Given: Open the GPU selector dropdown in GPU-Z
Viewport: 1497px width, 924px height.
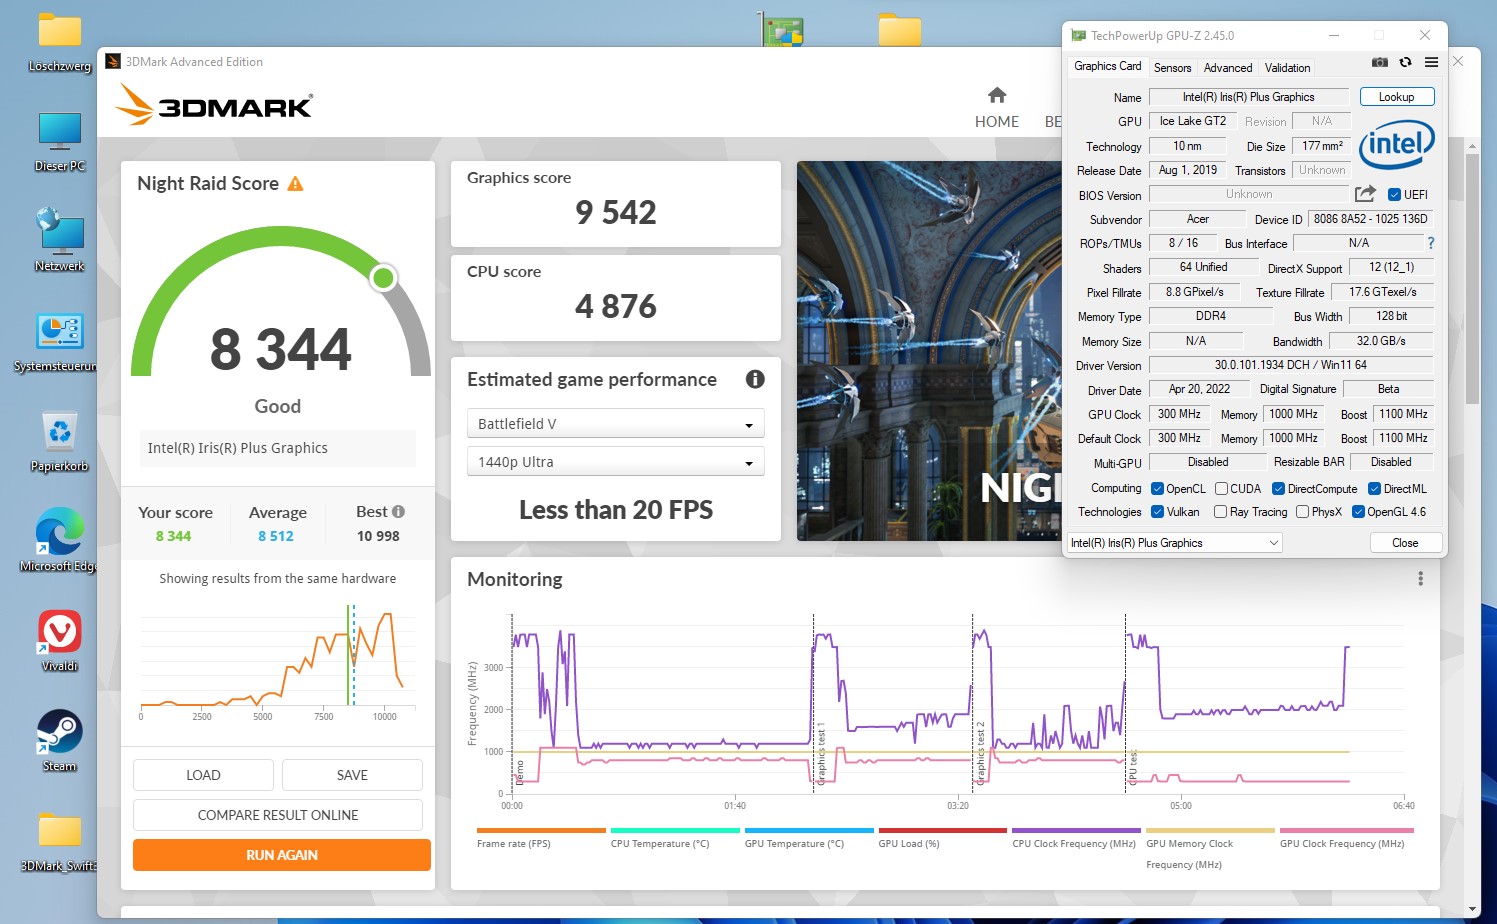Looking at the screenshot, I should (x=1175, y=543).
